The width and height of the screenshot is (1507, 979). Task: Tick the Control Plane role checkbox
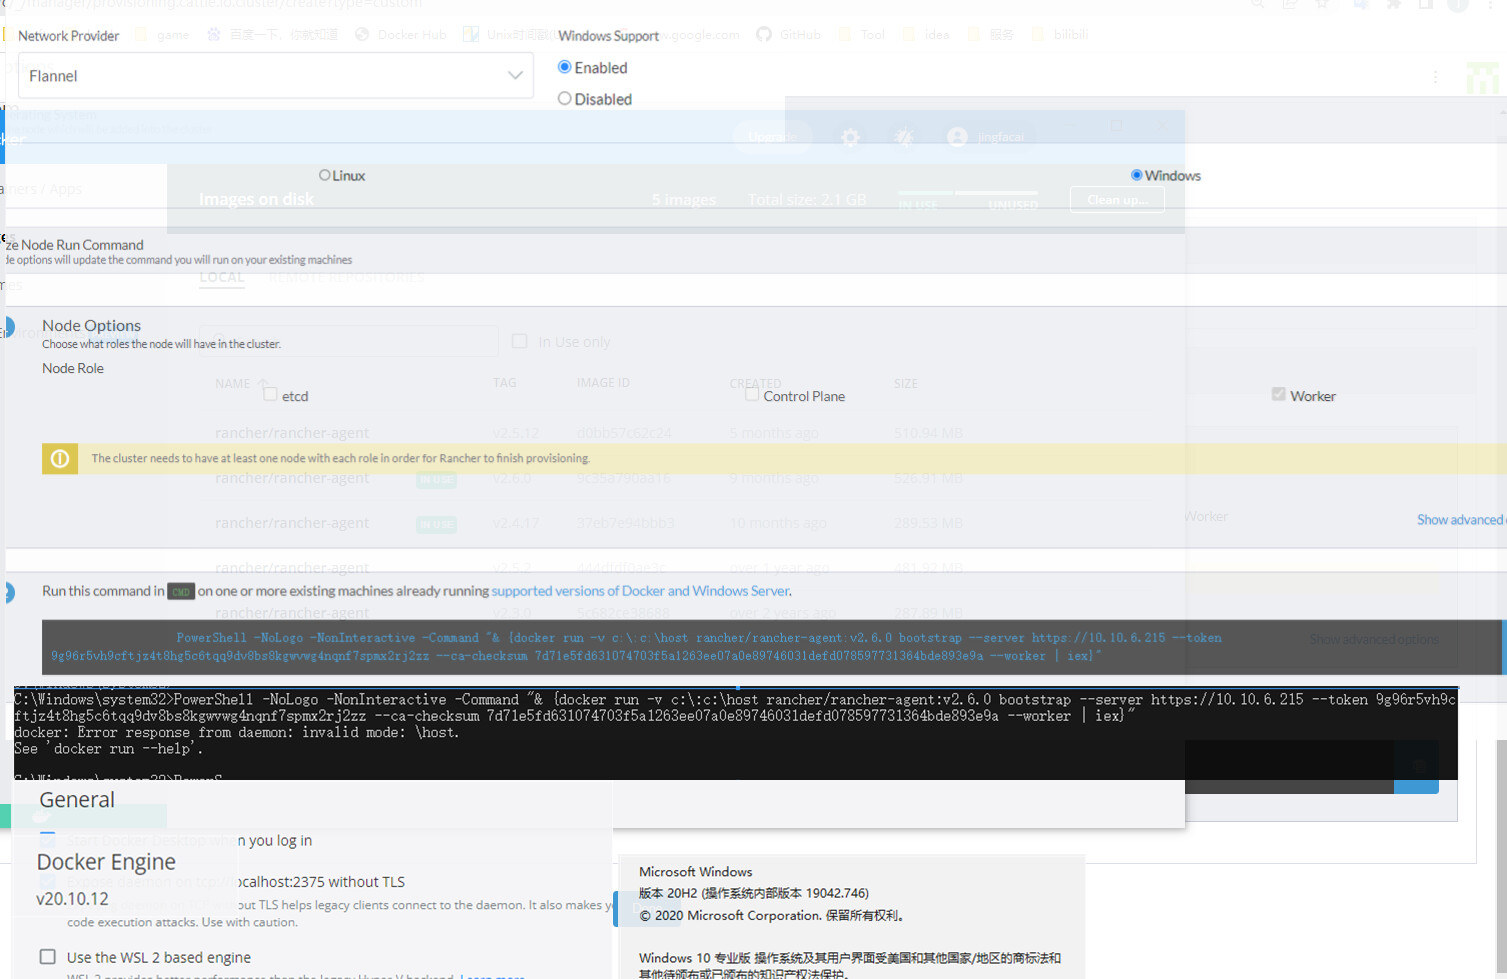click(x=752, y=394)
